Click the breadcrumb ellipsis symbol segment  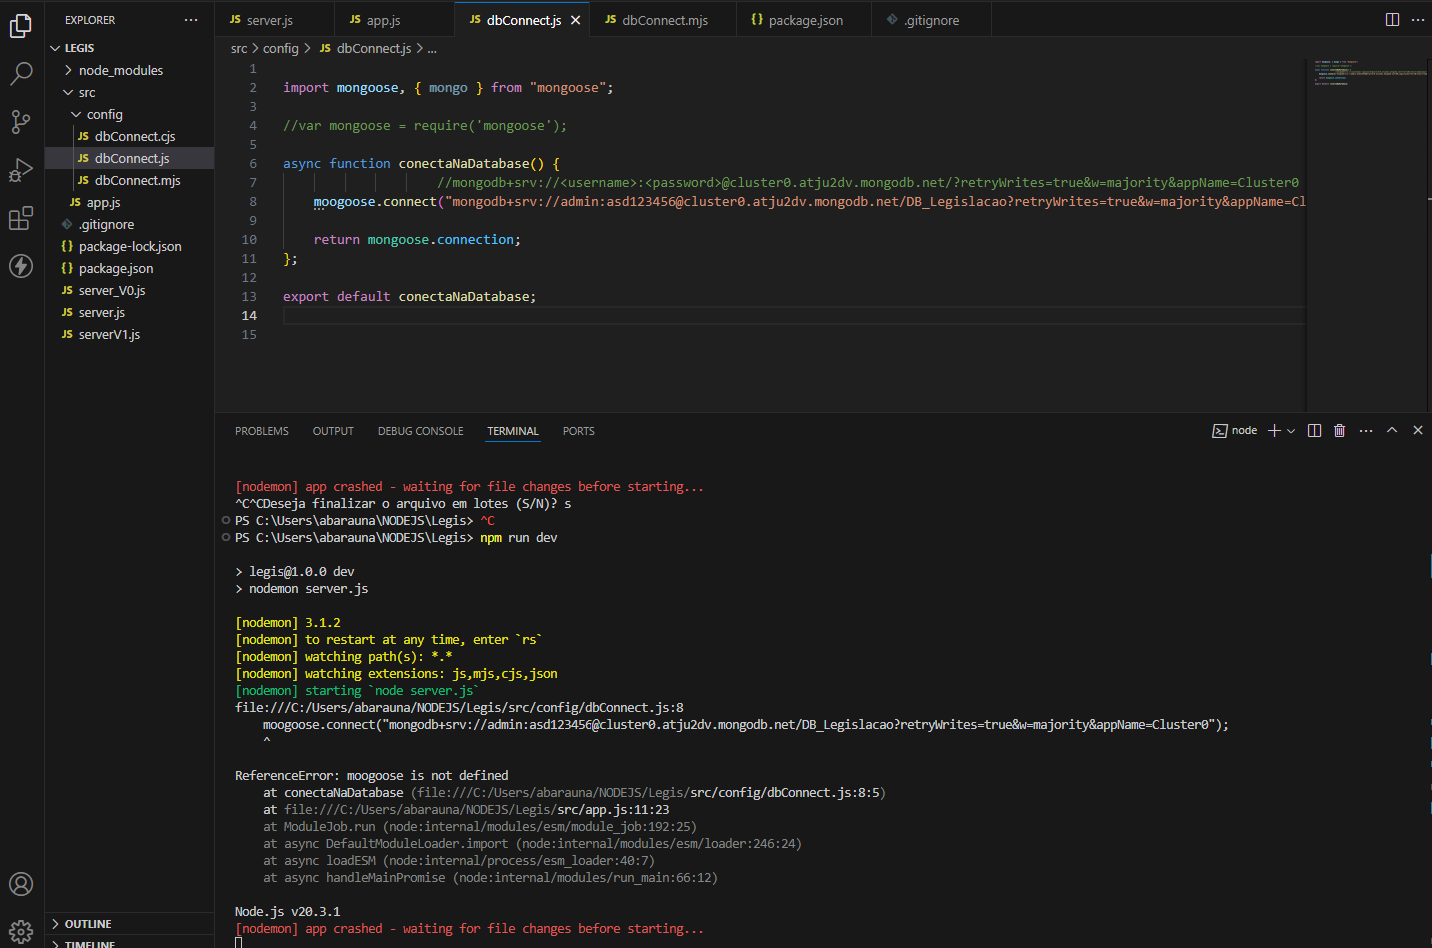[x=432, y=48]
